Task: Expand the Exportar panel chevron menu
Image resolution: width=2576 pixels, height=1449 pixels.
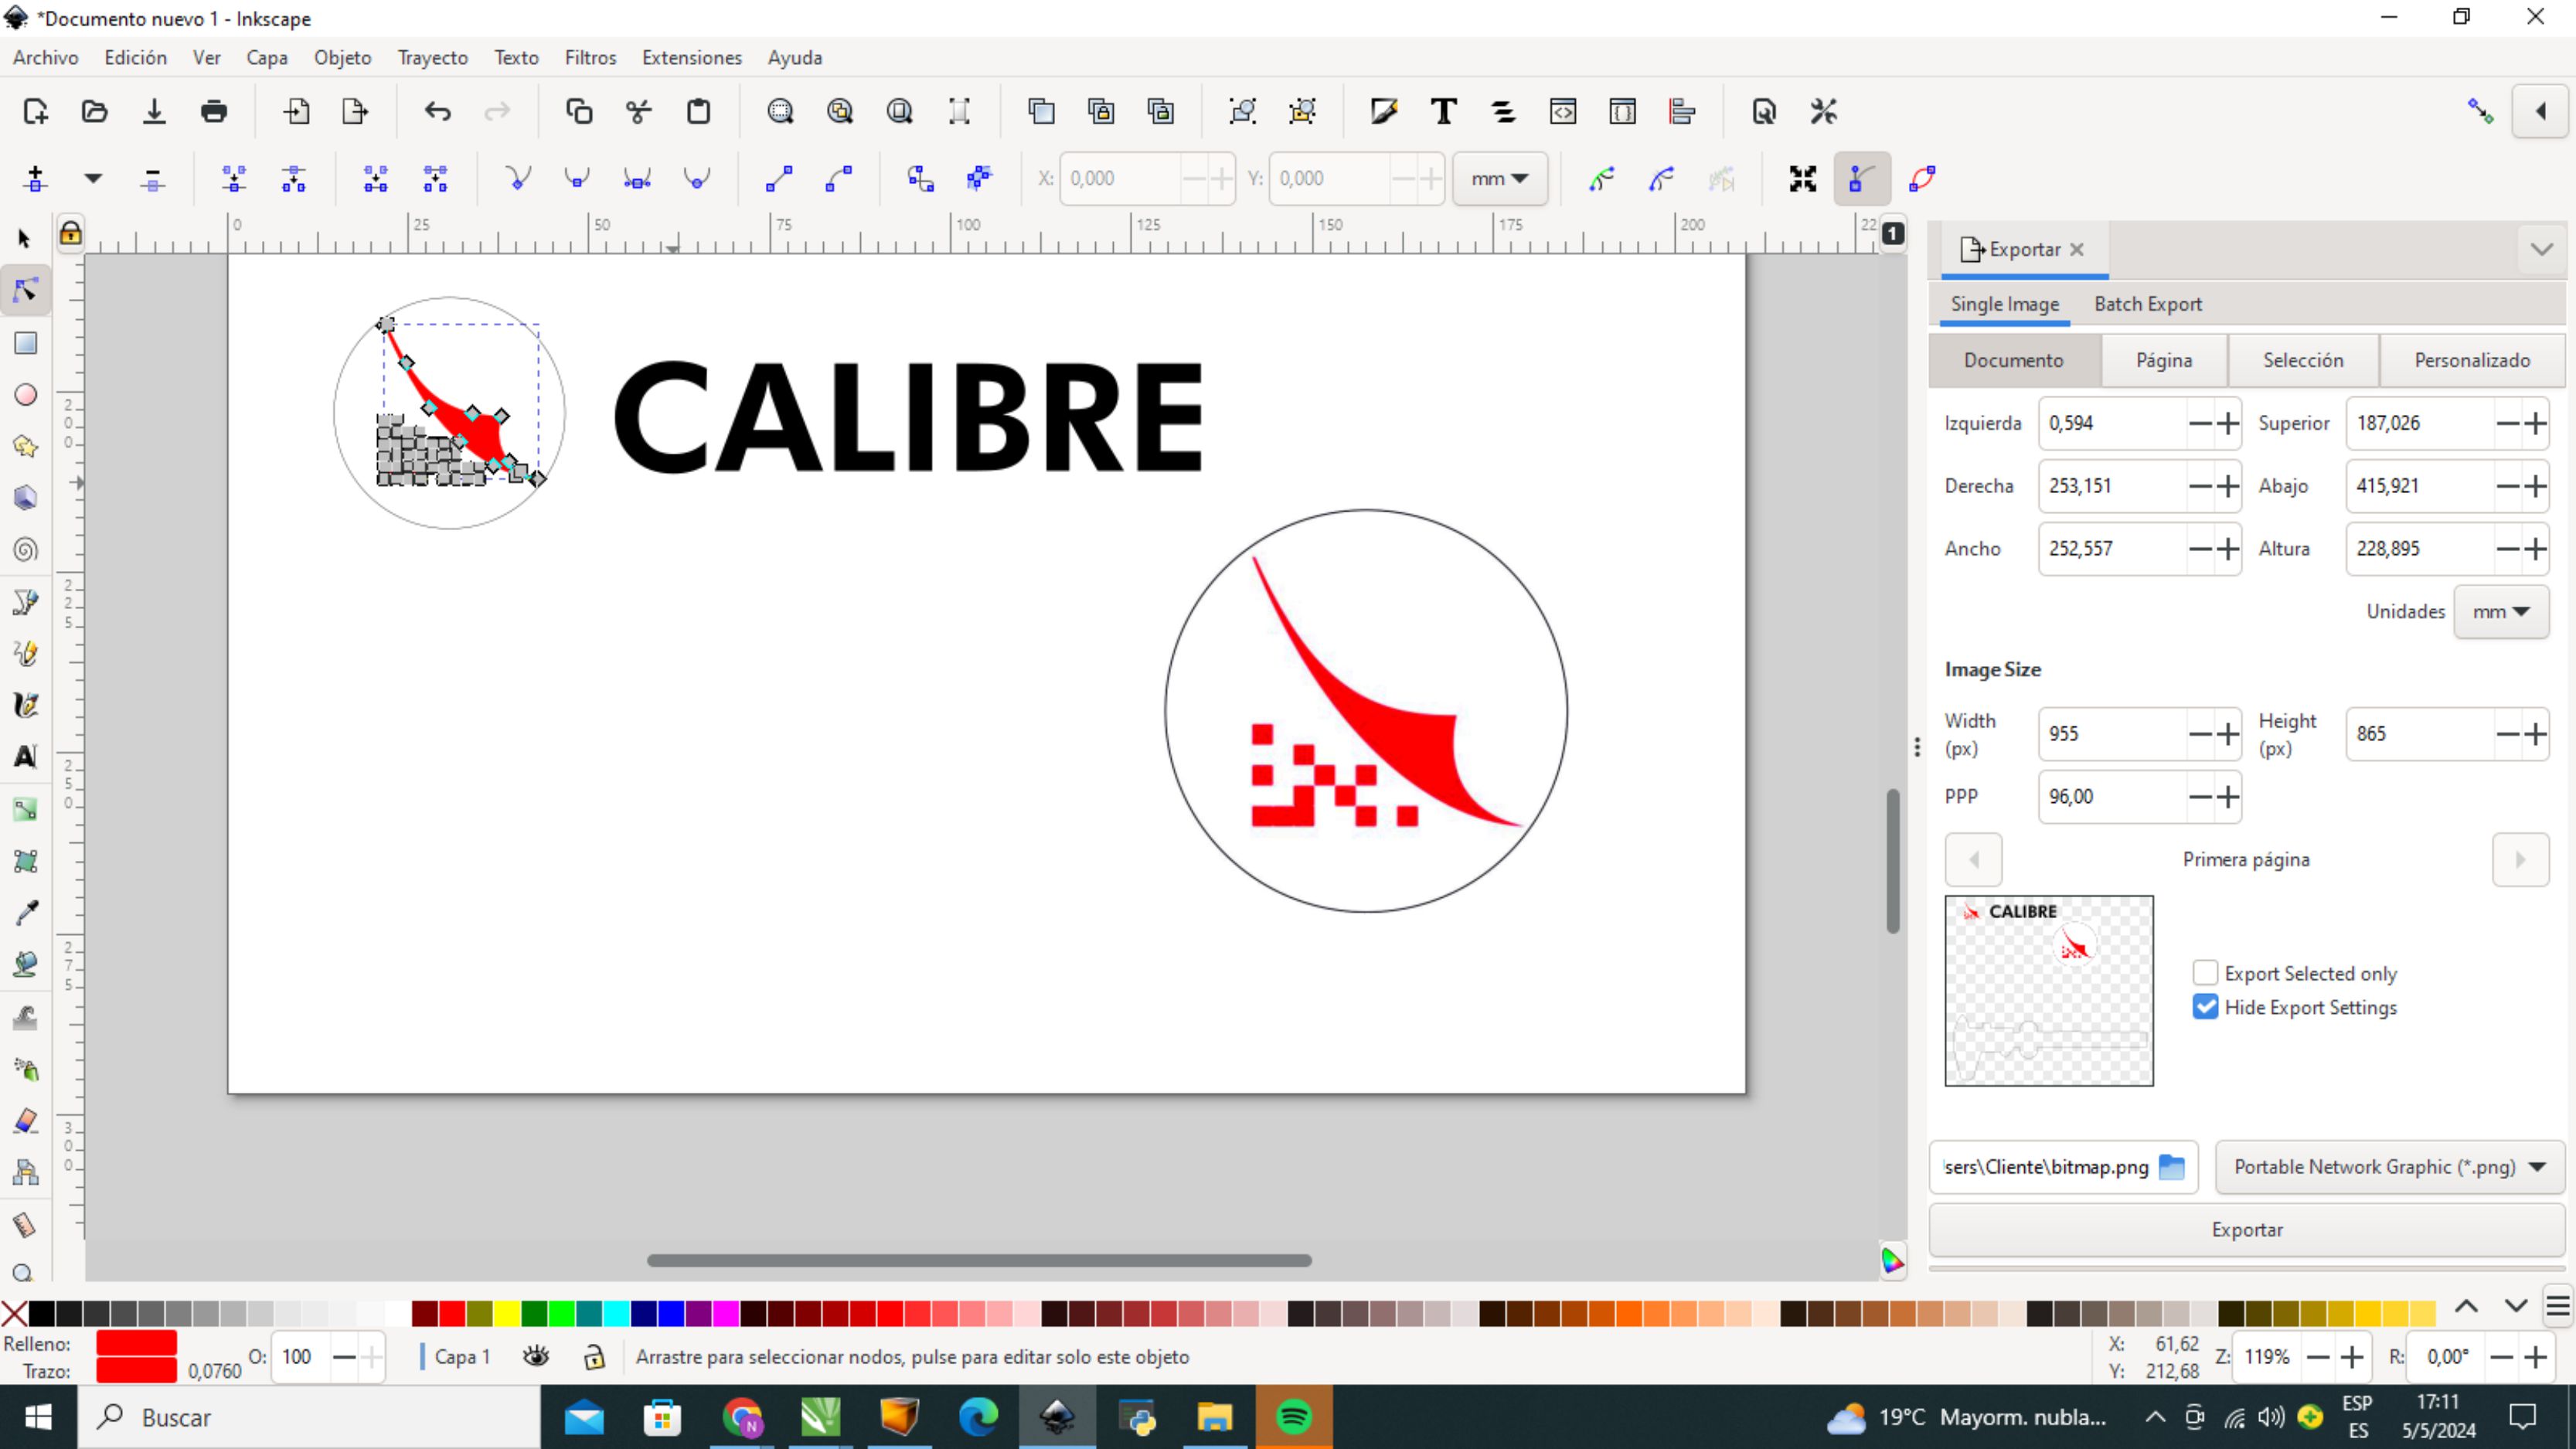Action: click(2541, 249)
